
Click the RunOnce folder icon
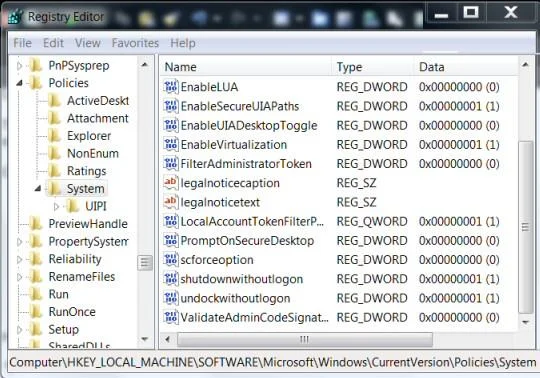click(x=36, y=312)
